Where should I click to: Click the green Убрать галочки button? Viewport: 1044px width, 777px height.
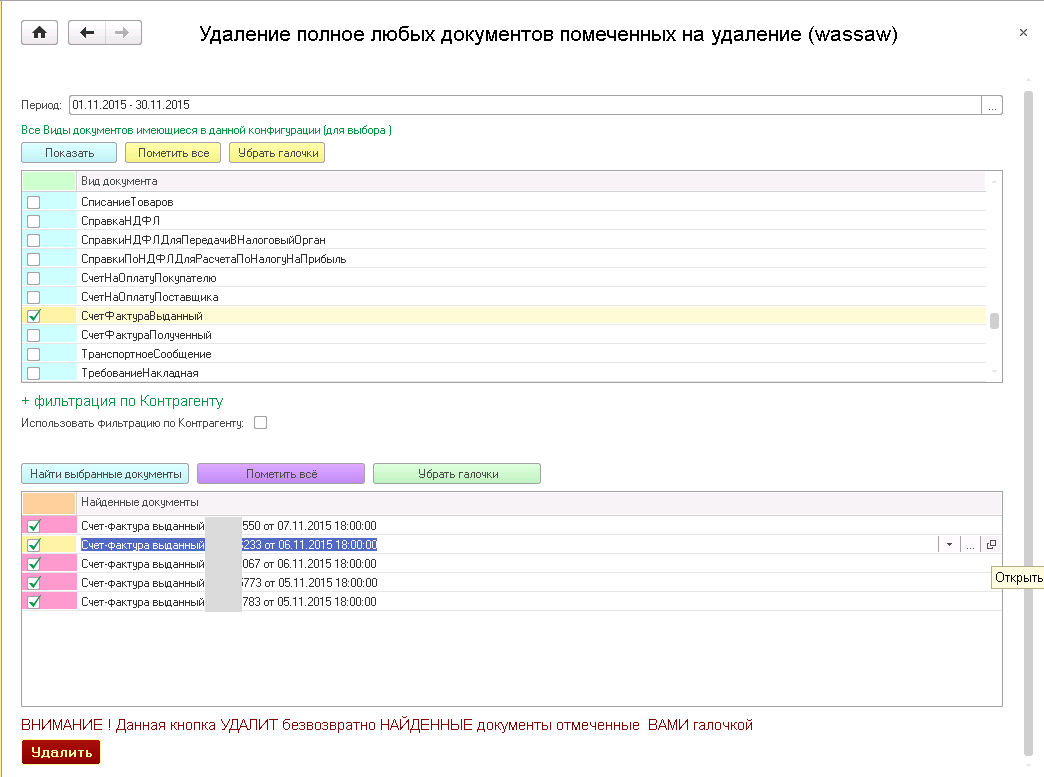click(457, 474)
